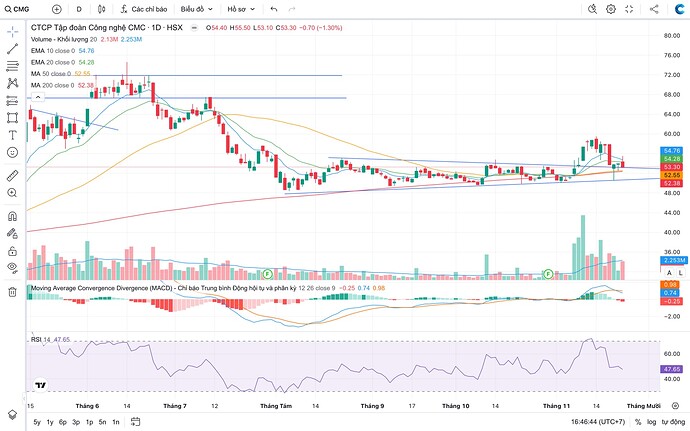Select Volume Khối lượng 20 legend
Viewport: 690px width, 431px height.
[x=64, y=39]
